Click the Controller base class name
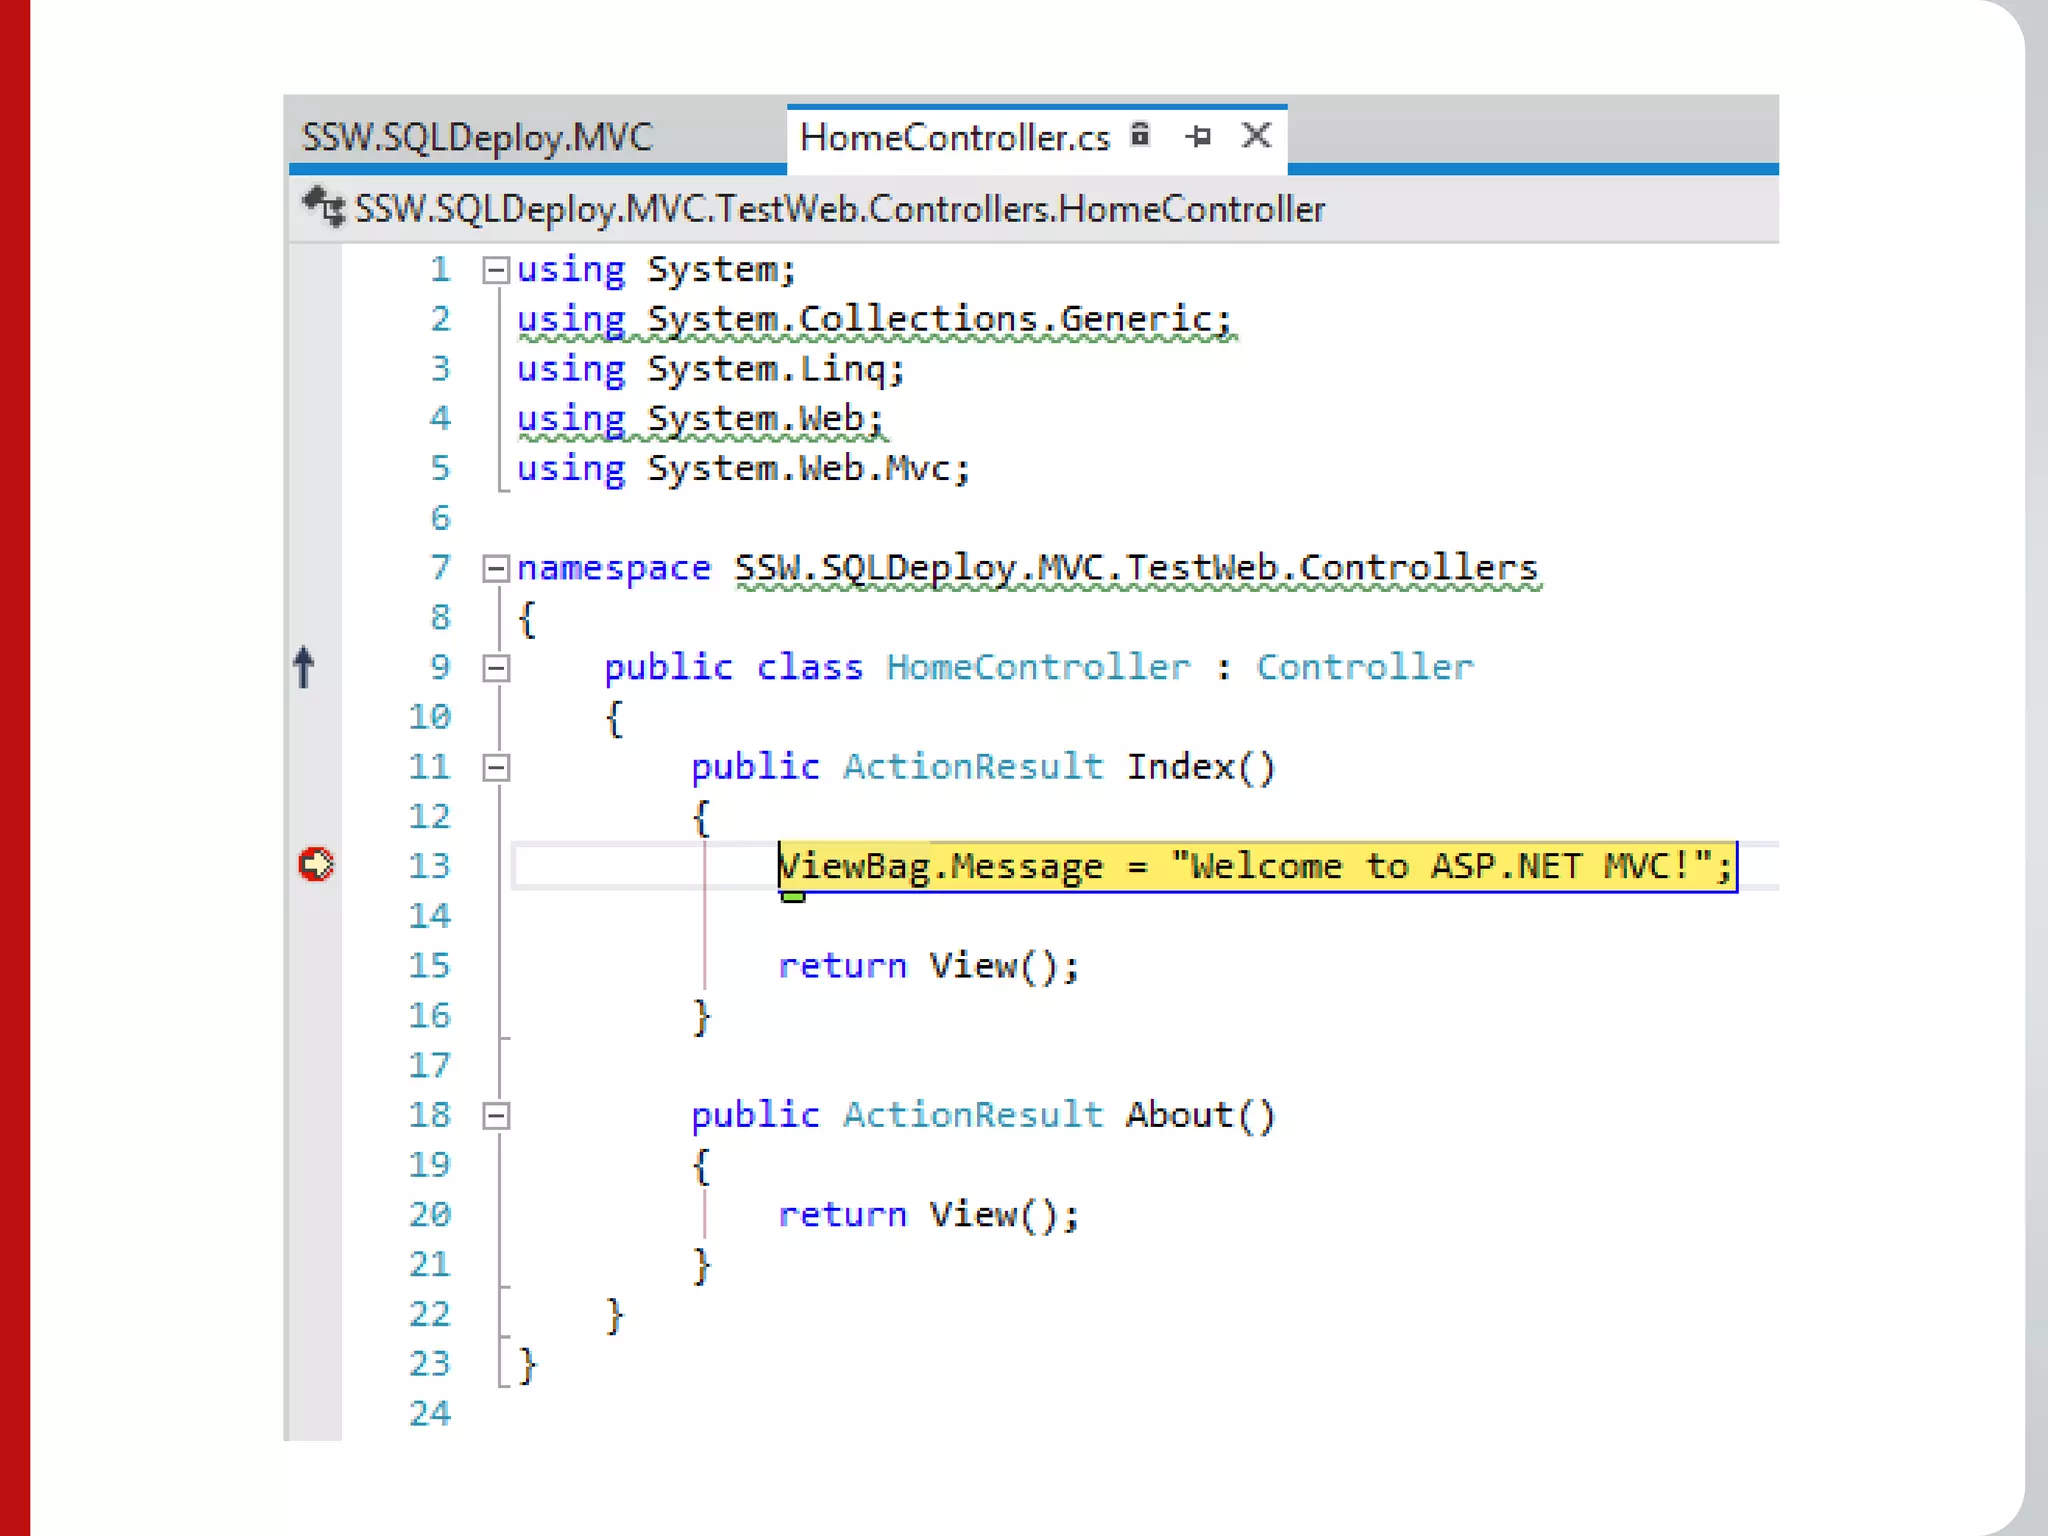 [1364, 667]
